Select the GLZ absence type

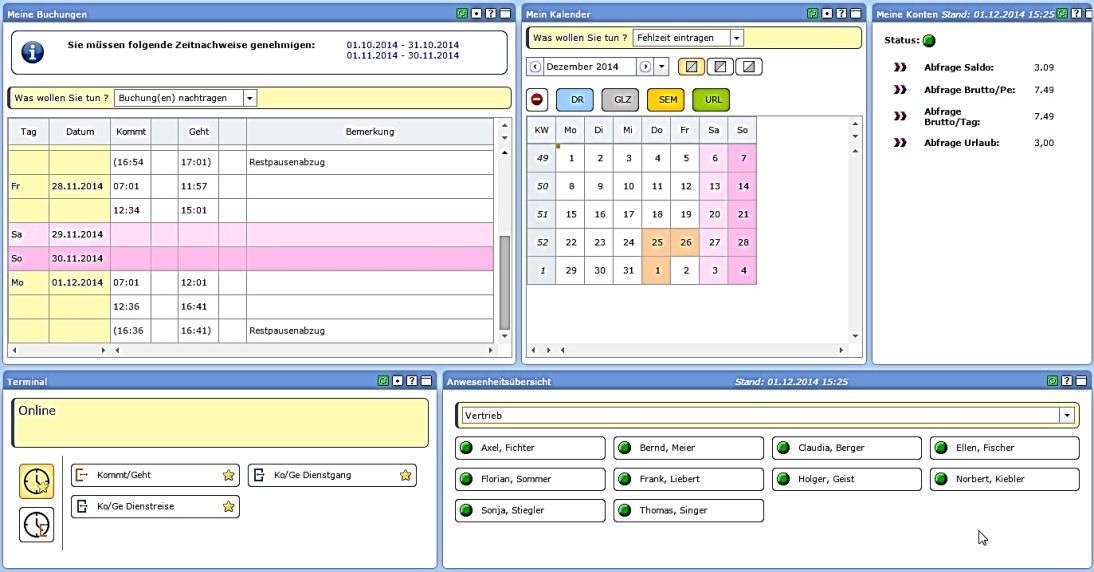click(x=620, y=100)
